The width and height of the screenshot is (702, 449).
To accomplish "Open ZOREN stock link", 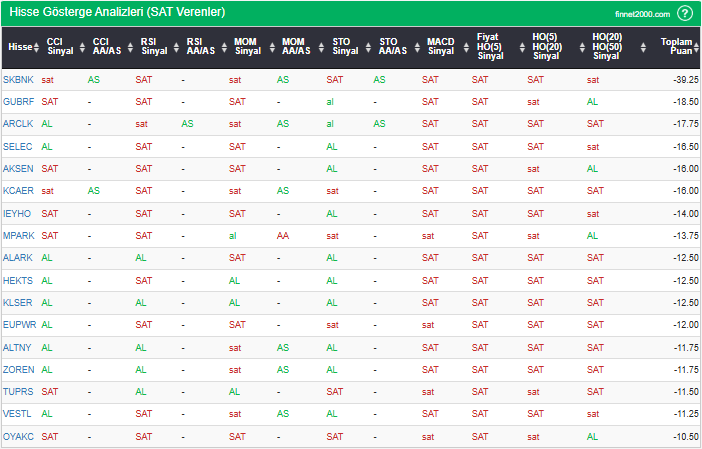I will (19, 369).
